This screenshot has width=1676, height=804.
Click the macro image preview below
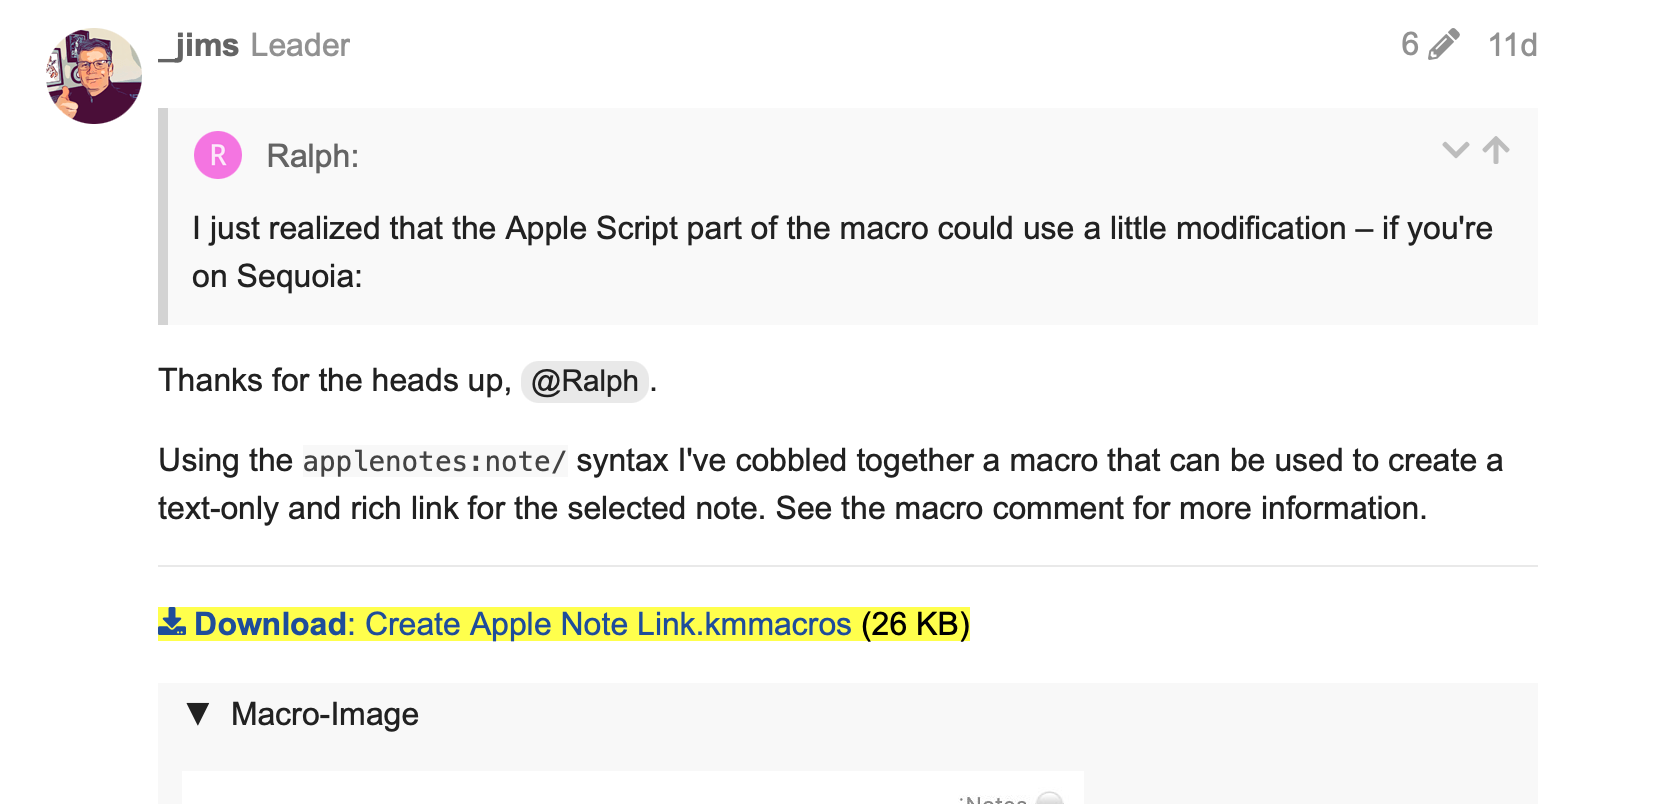[x=633, y=787]
